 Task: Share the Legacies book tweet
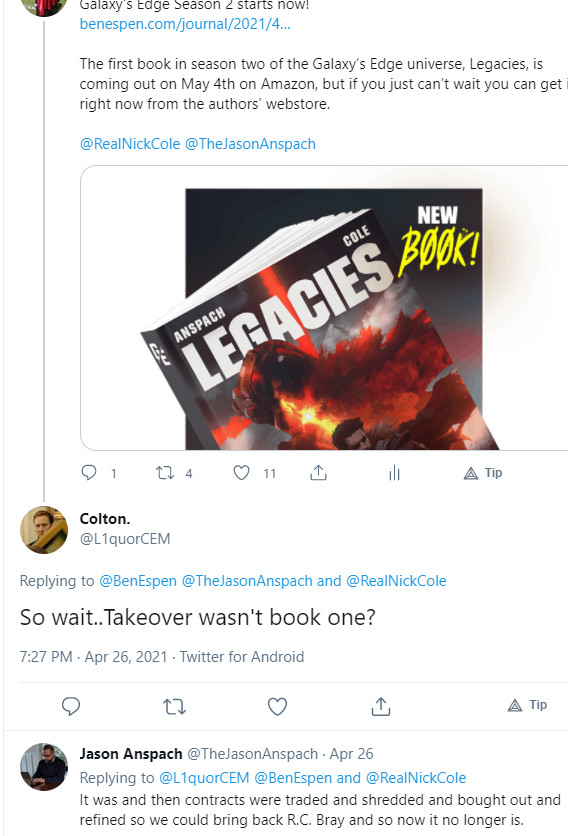coord(318,473)
